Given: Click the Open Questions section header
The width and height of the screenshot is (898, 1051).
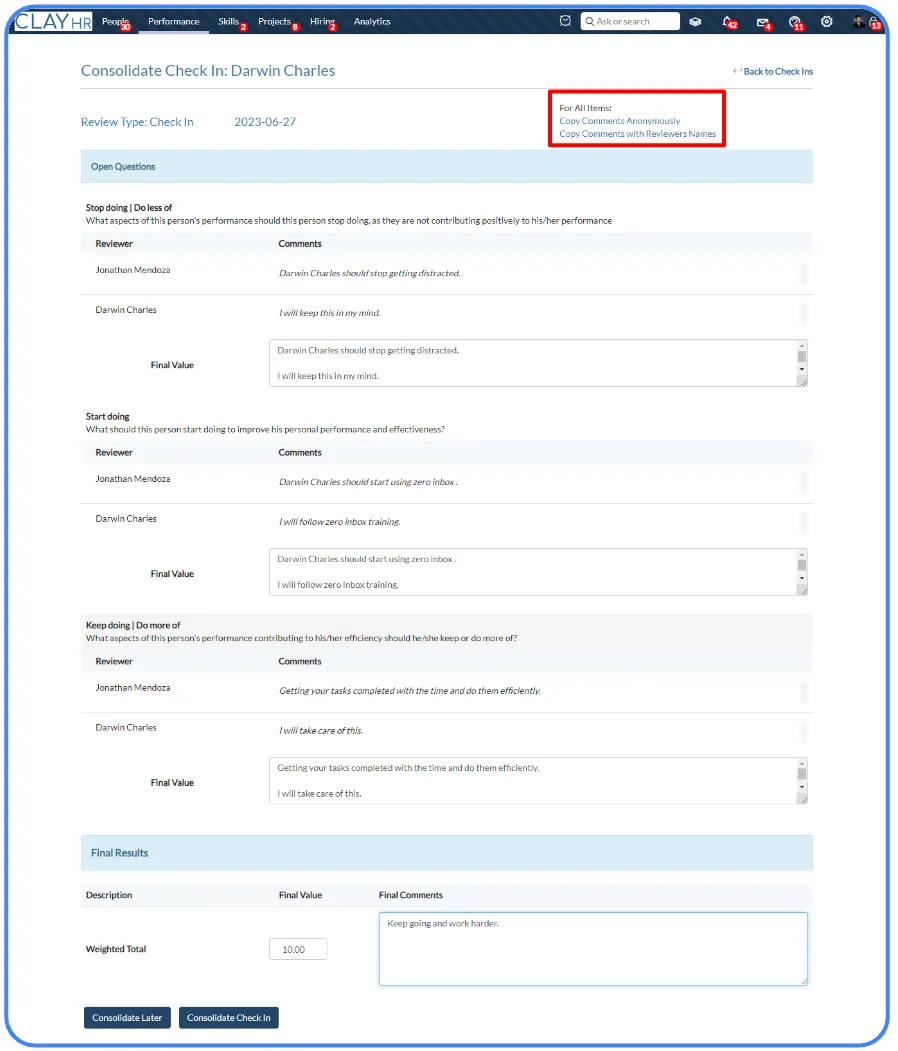Looking at the screenshot, I should click(x=447, y=166).
